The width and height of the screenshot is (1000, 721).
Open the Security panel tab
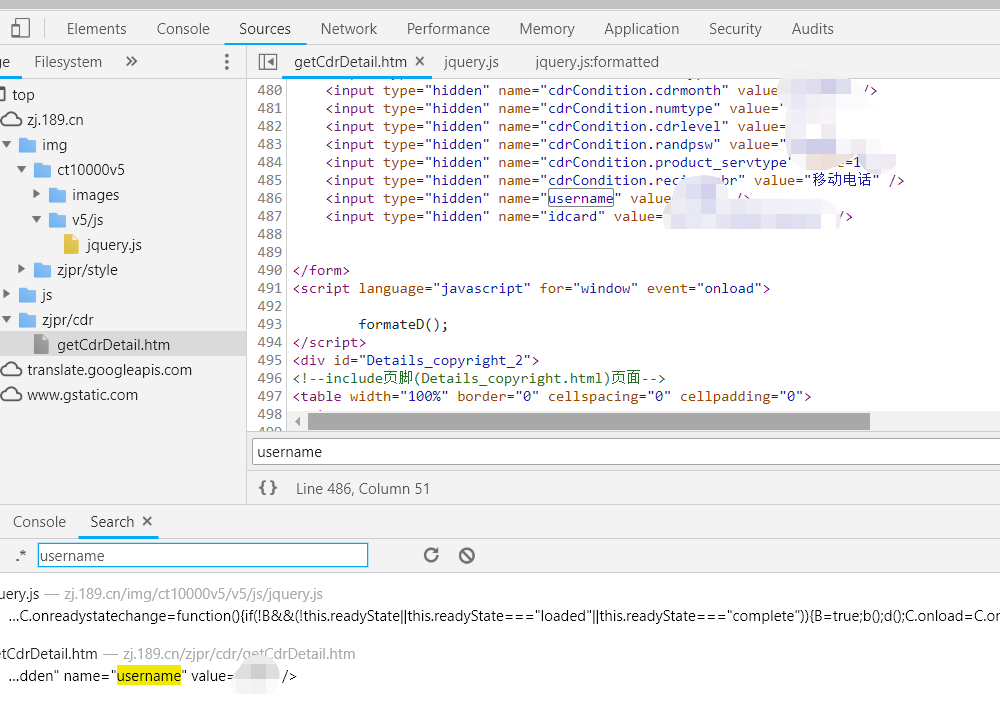pyautogui.click(x=735, y=29)
